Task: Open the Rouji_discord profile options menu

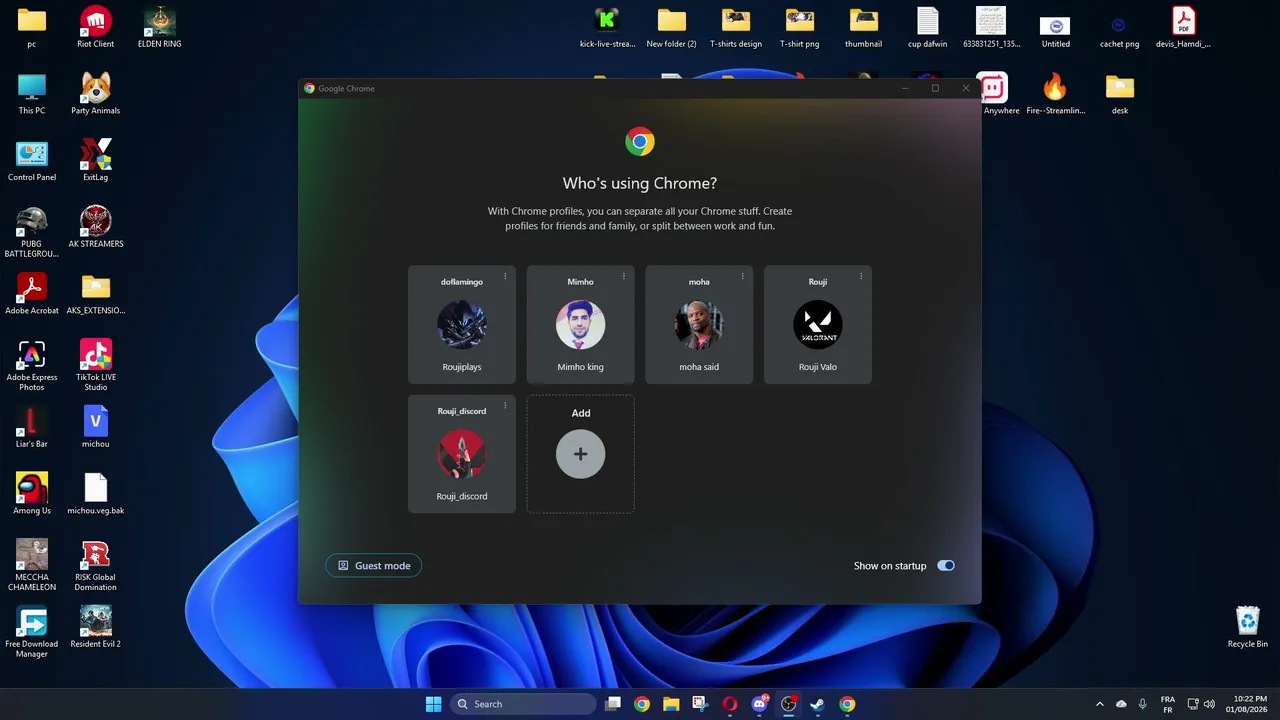Action: [x=505, y=406]
